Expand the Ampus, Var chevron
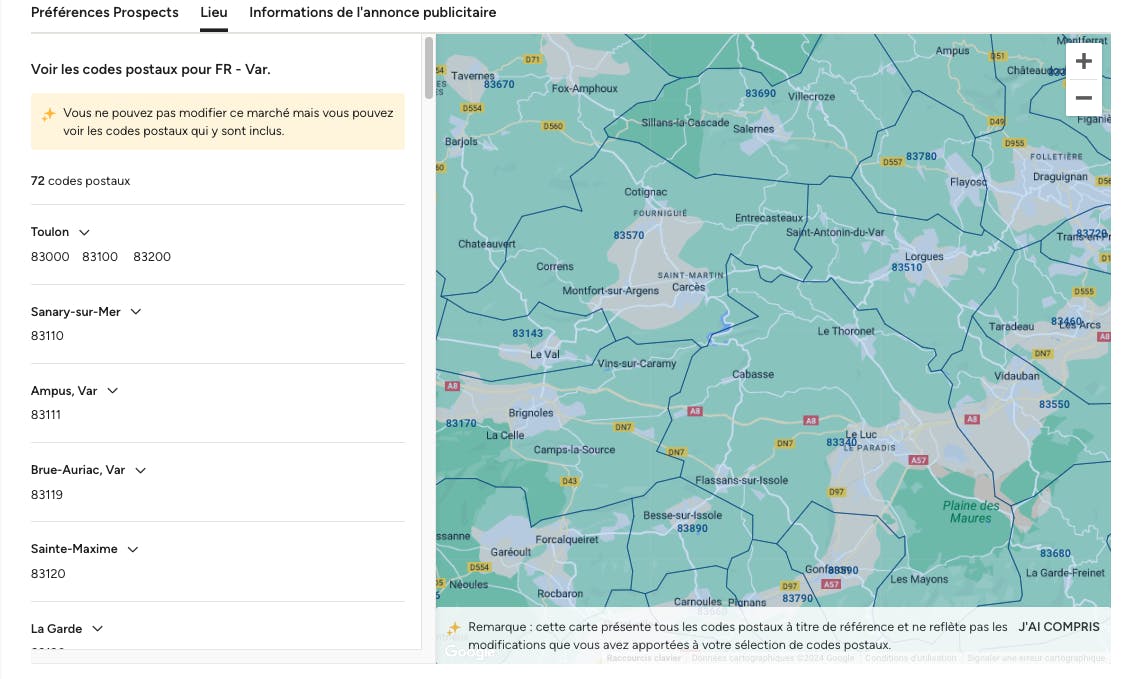 (113, 391)
